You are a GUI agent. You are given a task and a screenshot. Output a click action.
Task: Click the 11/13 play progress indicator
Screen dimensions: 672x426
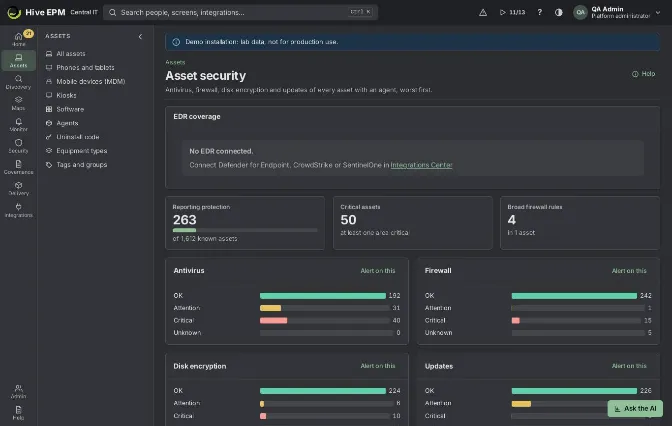[x=512, y=12]
